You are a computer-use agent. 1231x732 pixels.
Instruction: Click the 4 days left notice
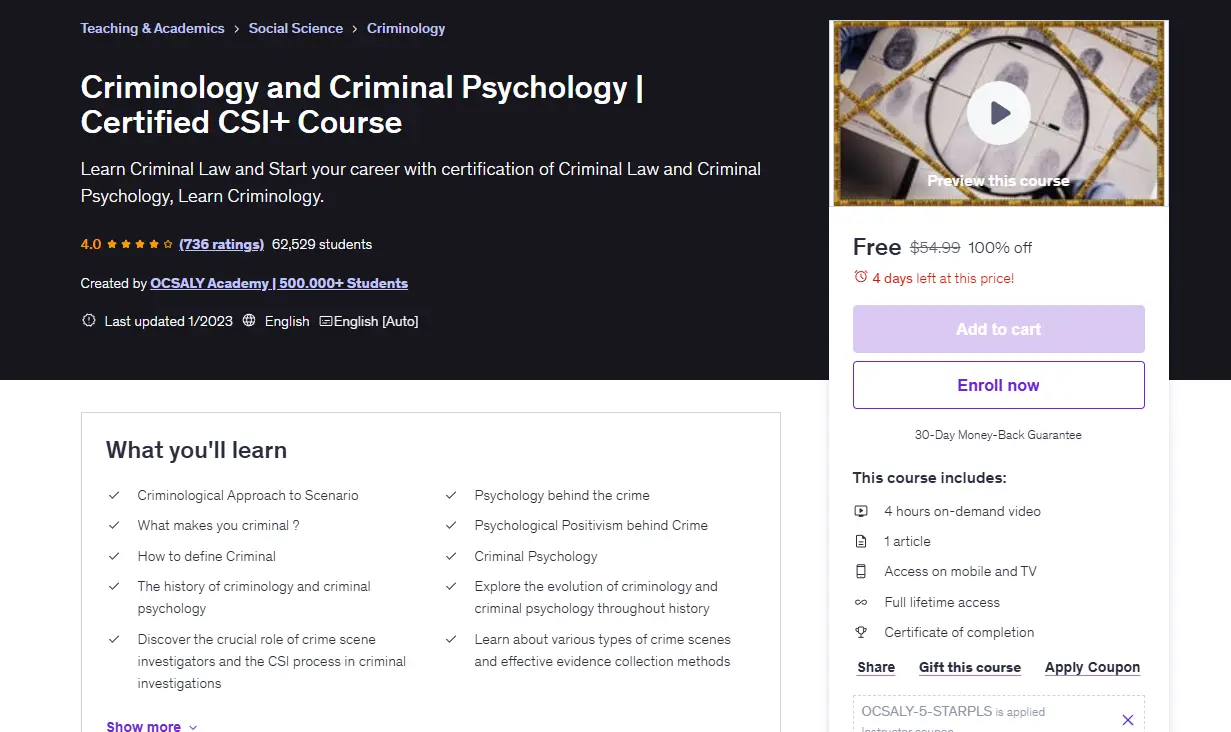pos(943,278)
